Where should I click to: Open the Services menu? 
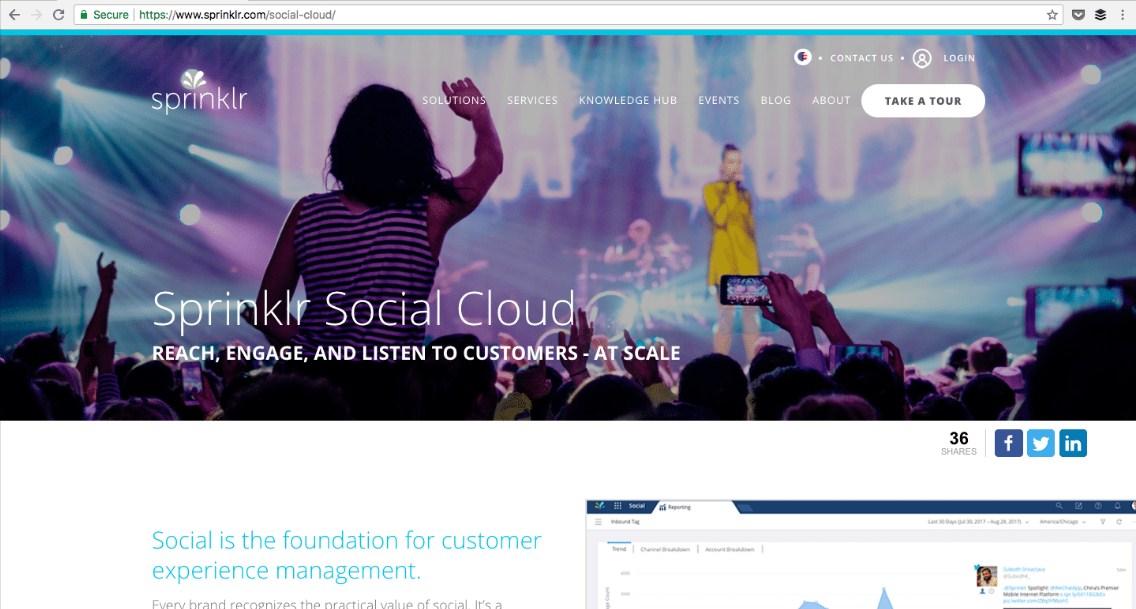coord(532,100)
